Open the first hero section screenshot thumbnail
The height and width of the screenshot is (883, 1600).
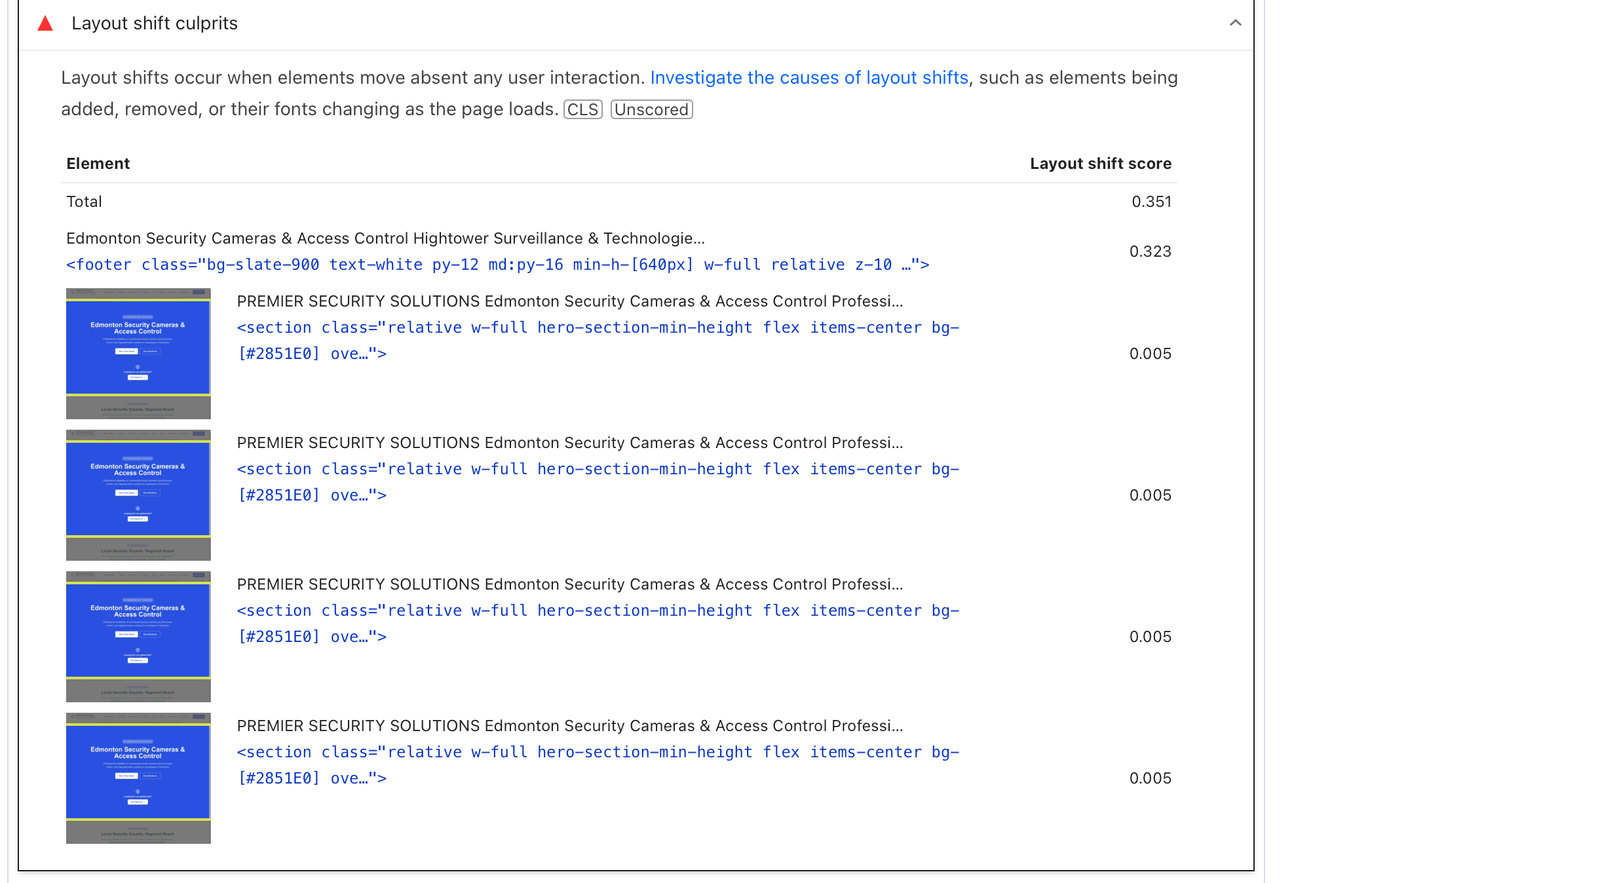pos(138,353)
